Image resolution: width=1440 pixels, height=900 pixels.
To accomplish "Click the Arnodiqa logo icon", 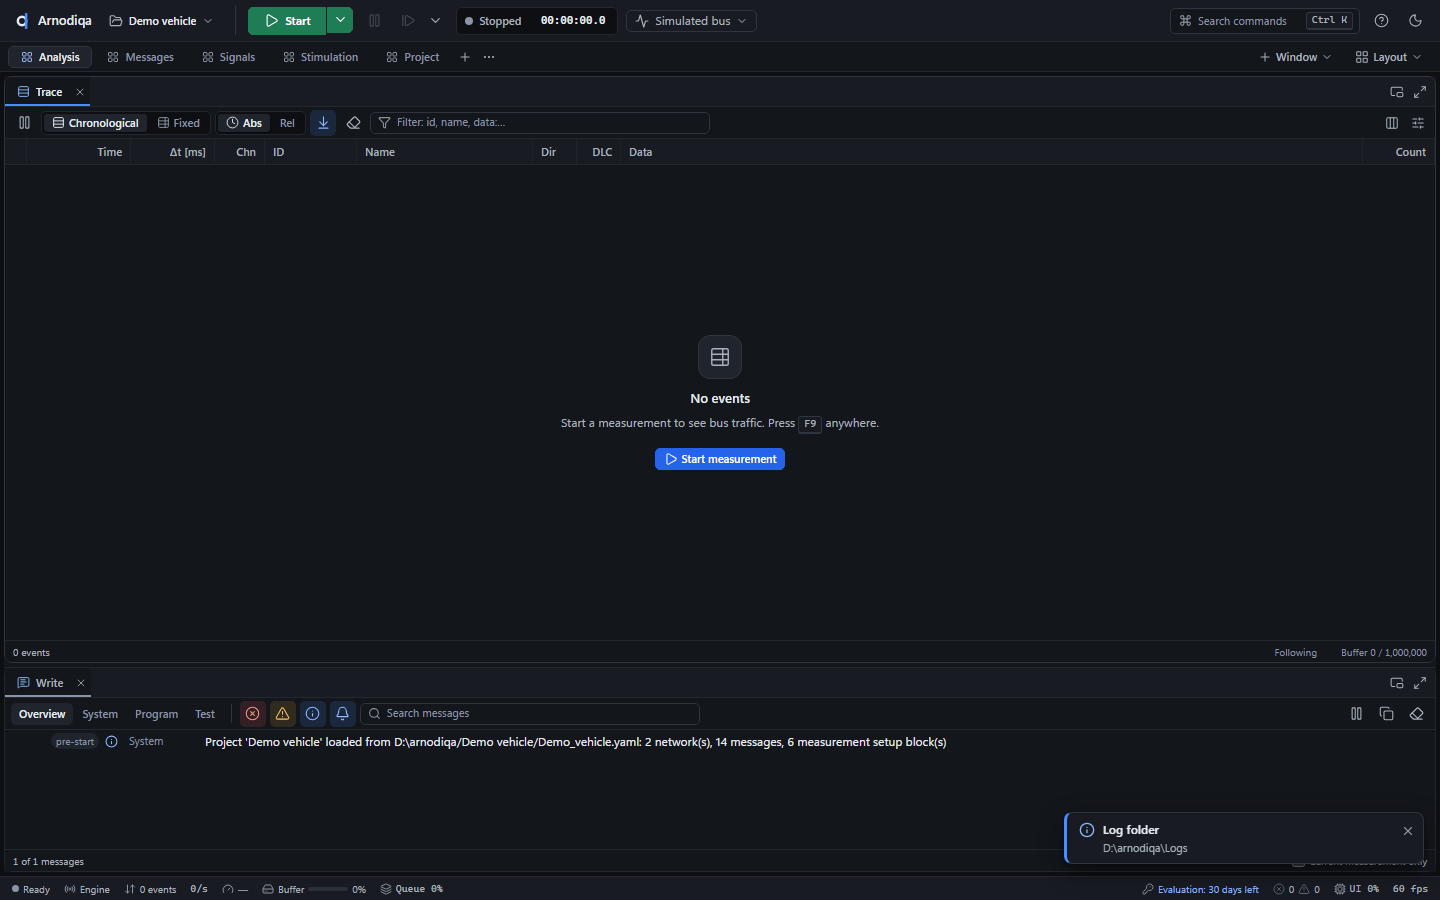I will (x=21, y=21).
